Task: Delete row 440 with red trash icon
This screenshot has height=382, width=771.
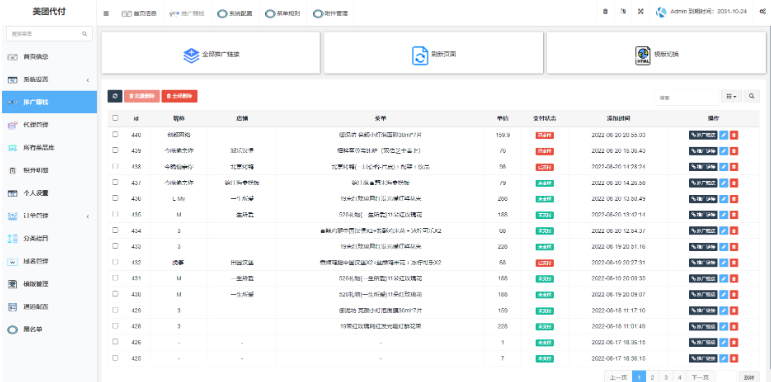Action: (734, 135)
